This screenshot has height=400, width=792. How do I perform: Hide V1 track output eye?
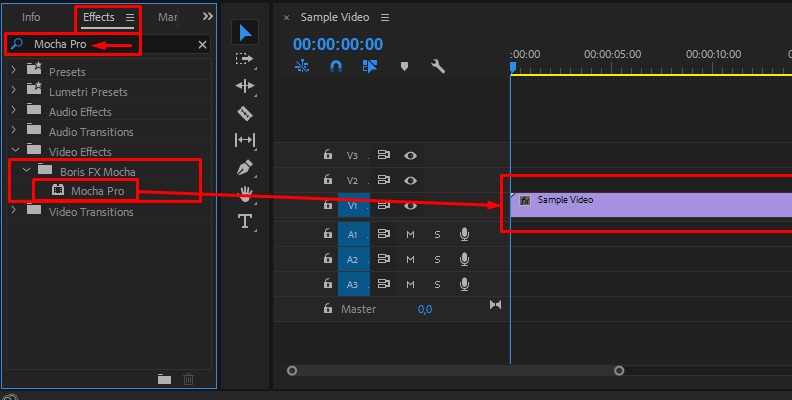410,206
